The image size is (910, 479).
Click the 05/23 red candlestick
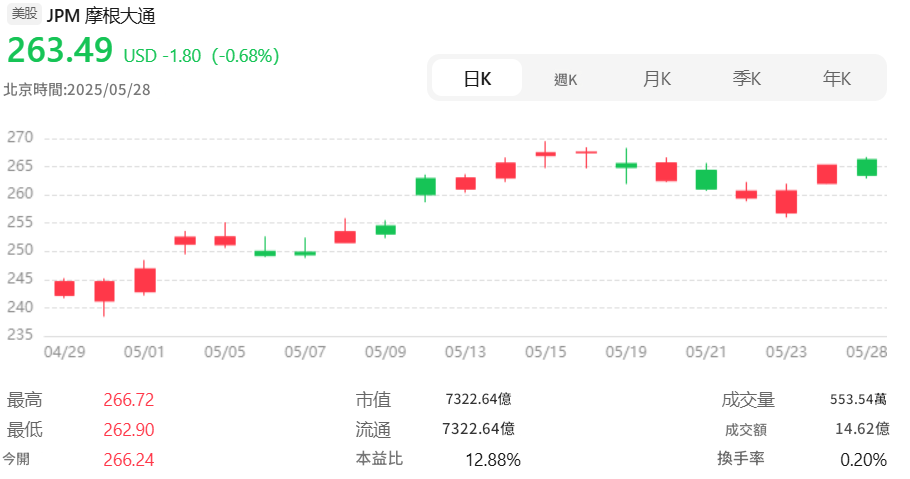coord(786,201)
